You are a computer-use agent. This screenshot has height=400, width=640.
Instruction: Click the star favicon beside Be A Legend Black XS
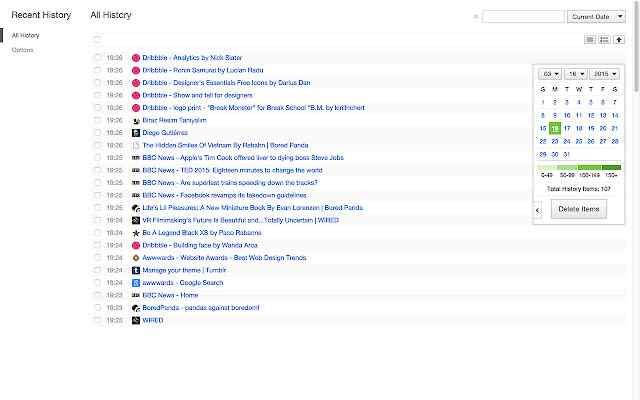pos(136,233)
